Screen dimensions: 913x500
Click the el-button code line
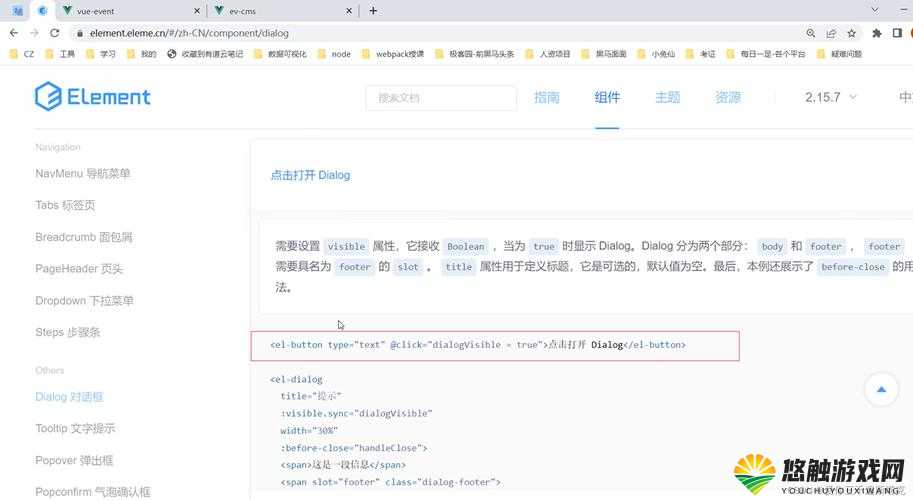coord(478,345)
